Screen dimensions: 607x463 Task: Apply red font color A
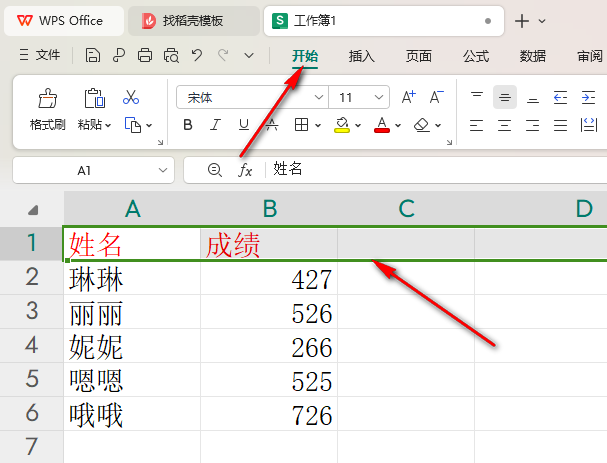[x=382, y=125]
